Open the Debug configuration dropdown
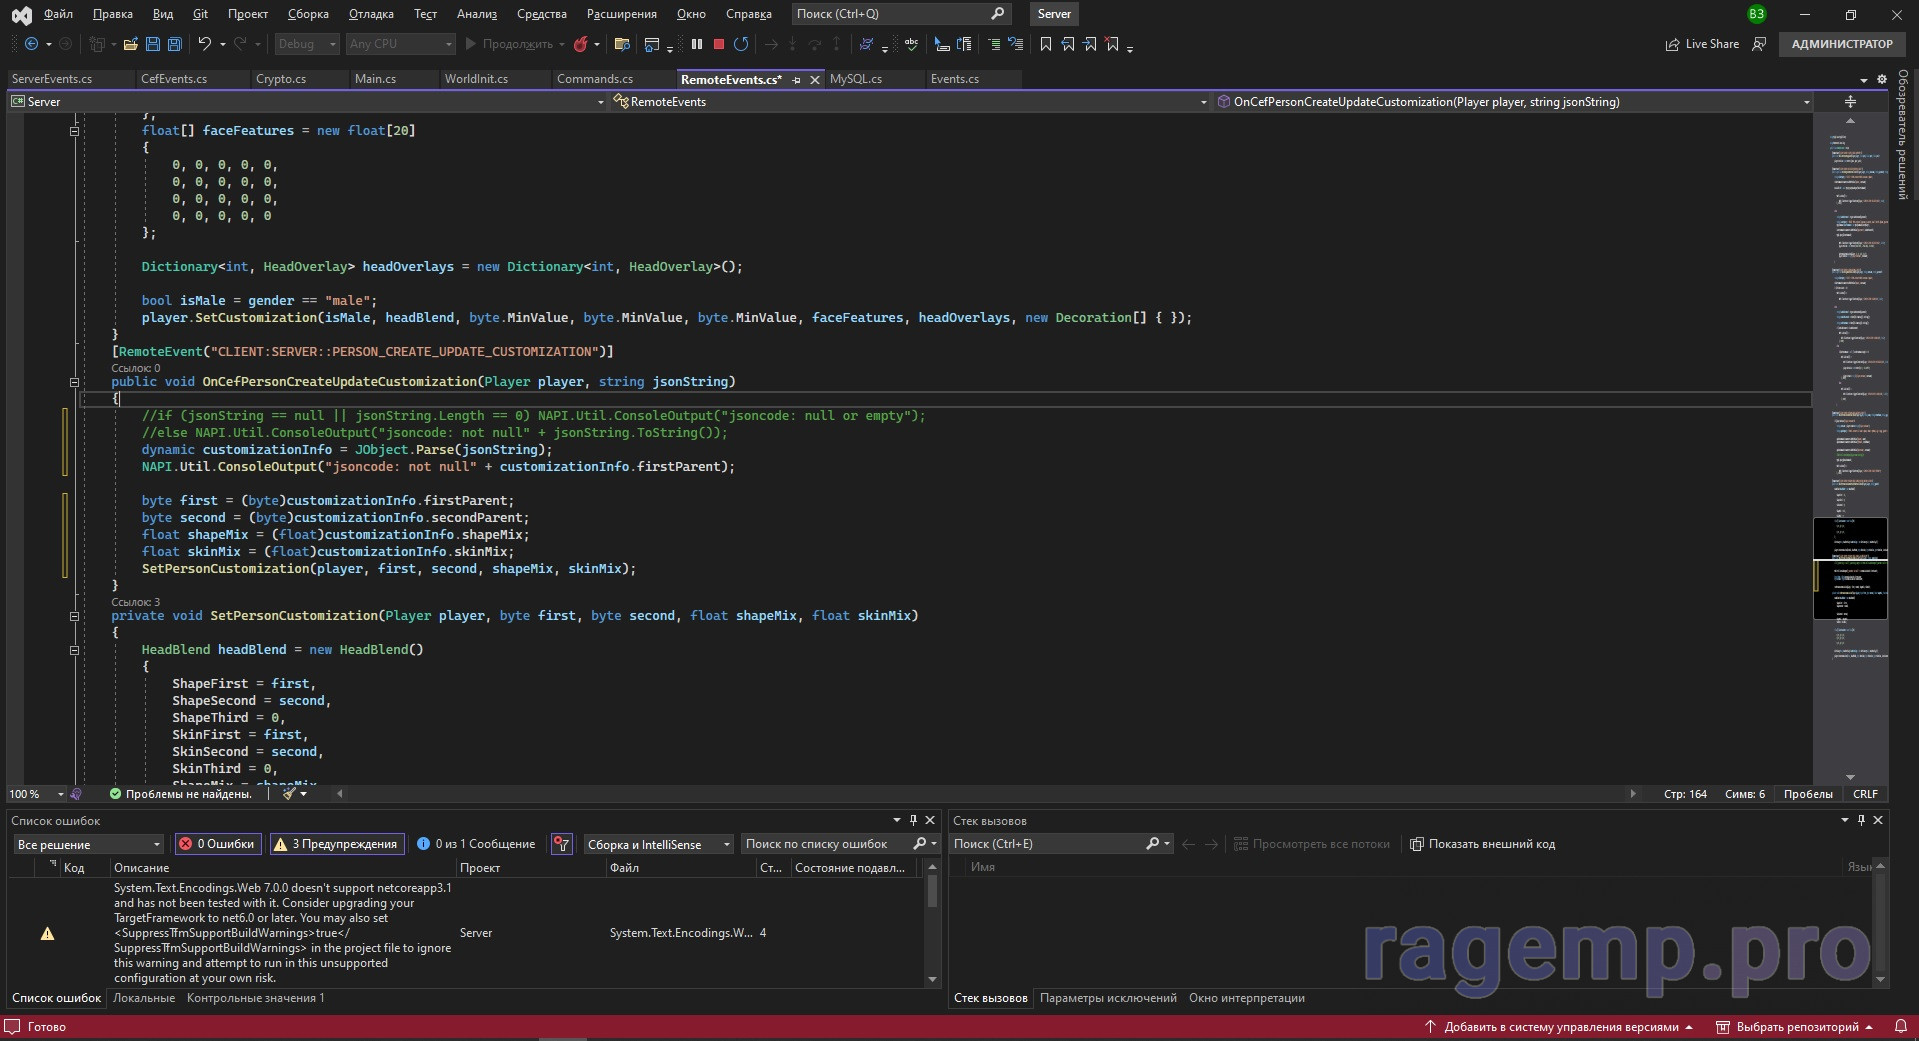This screenshot has width=1919, height=1041. (306, 44)
